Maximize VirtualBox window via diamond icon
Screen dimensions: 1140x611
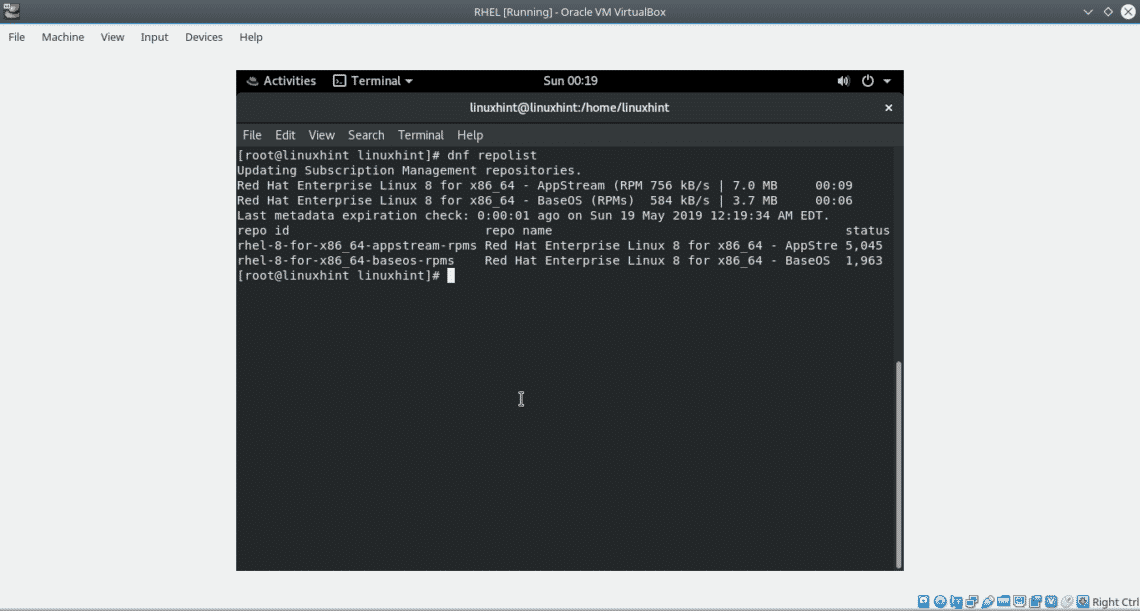click(x=1108, y=12)
